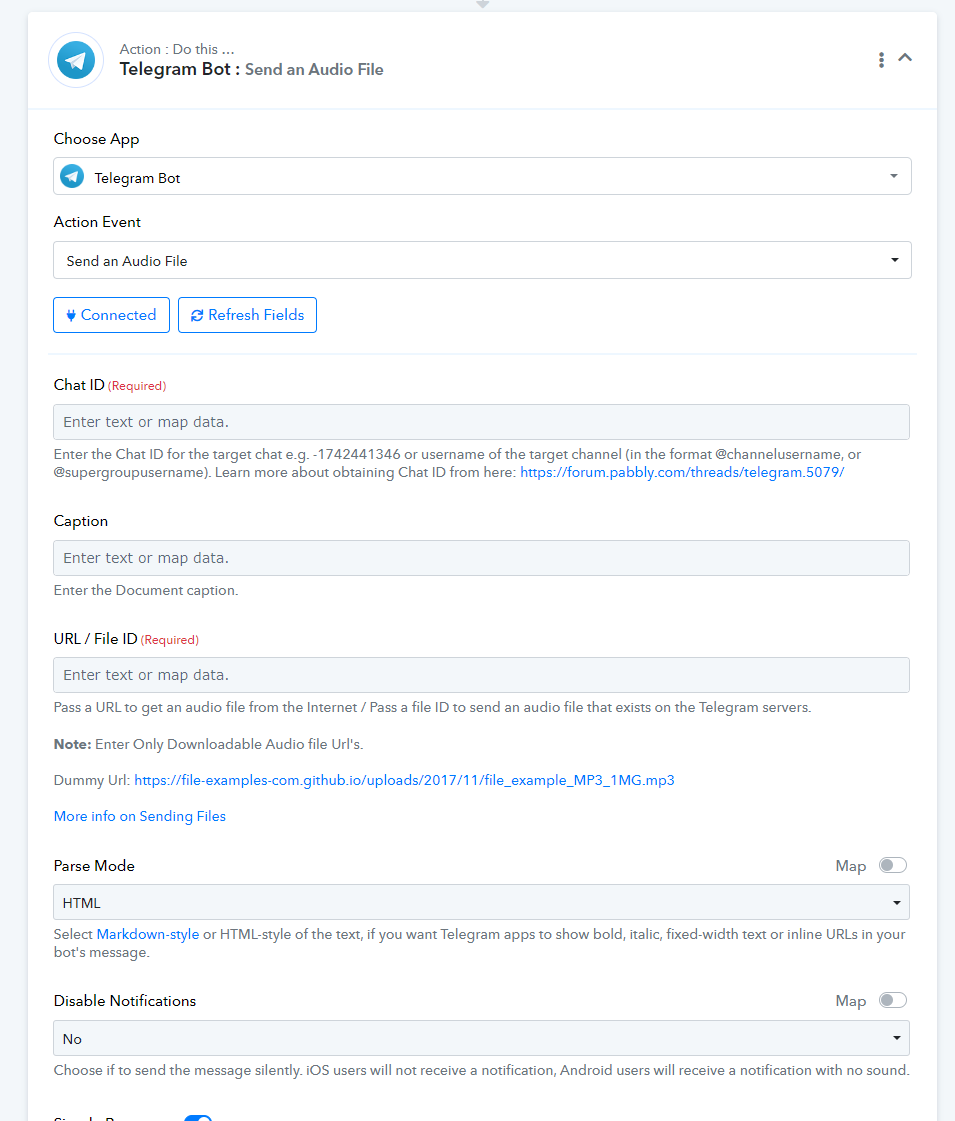The width and height of the screenshot is (955, 1121).
Task: Focus the URL / File ID input field
Action: (481, 675)
